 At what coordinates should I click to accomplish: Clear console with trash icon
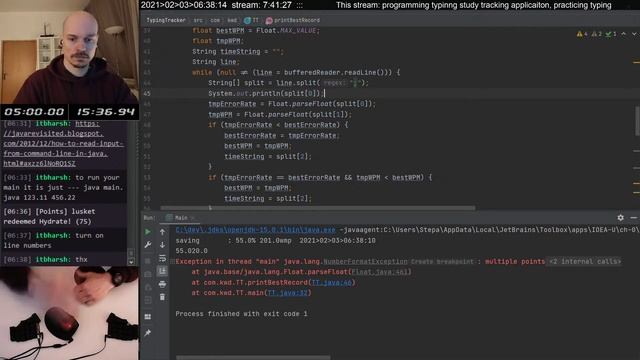[x=162, y=297]
